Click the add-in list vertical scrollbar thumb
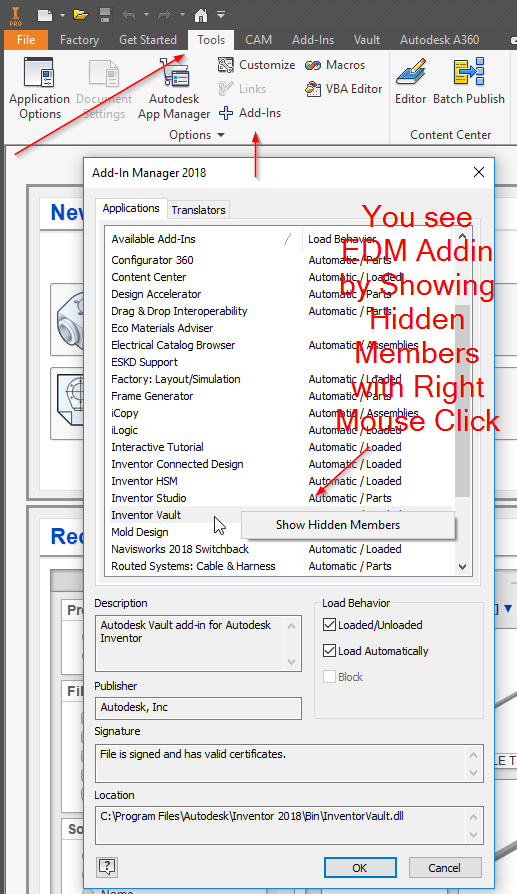 click(462, 400)
